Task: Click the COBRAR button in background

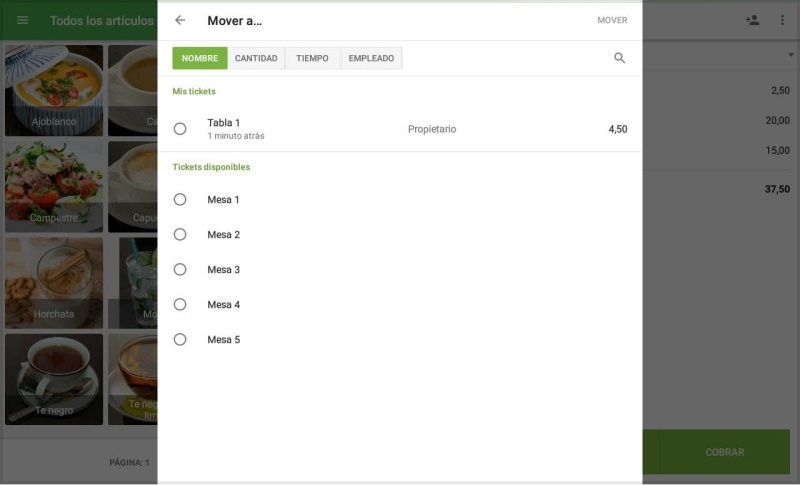Action: pos(724,452)
